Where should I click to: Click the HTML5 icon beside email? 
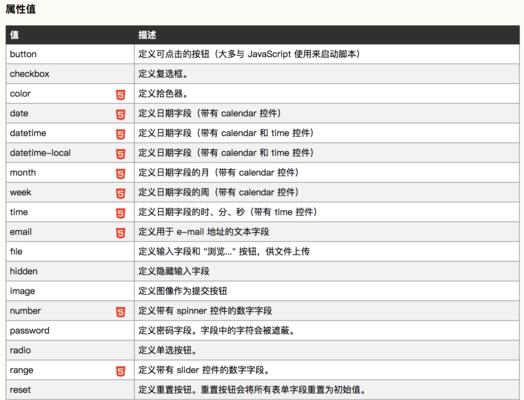click(121, 233)
